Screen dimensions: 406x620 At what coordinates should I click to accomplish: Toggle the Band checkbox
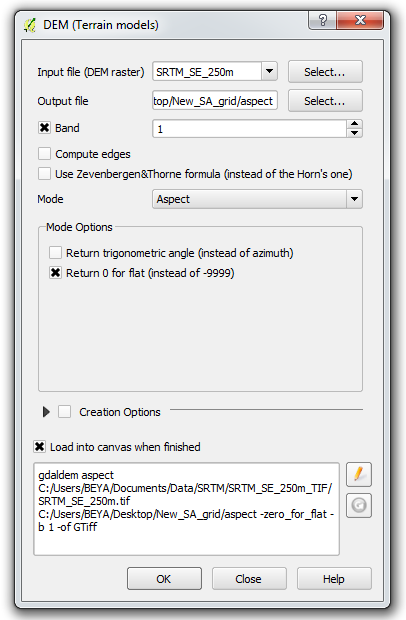point(44,128)
